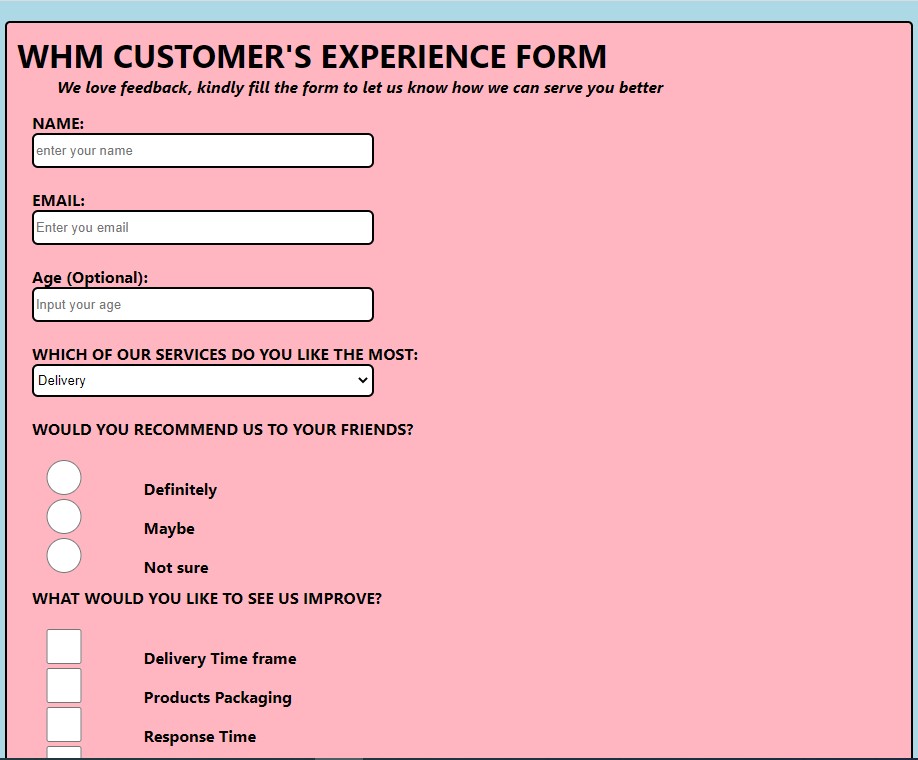
Task: Click the Products Packaging label text
Action: [x=218, y=698]
